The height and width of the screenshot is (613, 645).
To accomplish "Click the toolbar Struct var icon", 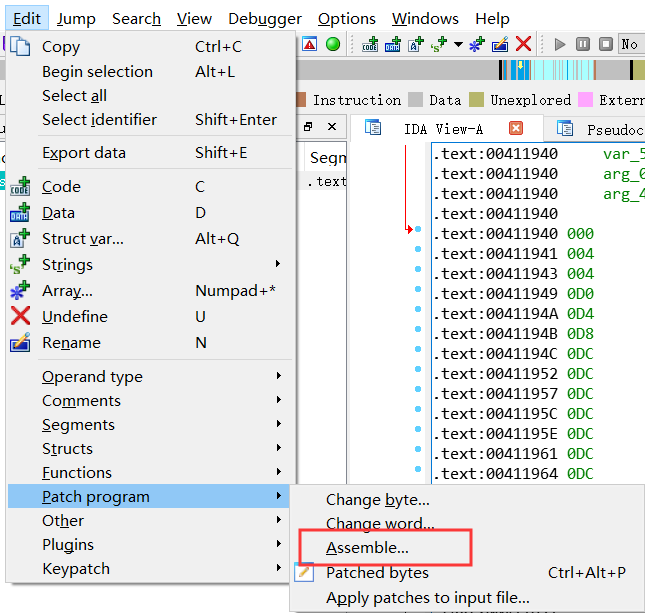I will click(416, 44).
